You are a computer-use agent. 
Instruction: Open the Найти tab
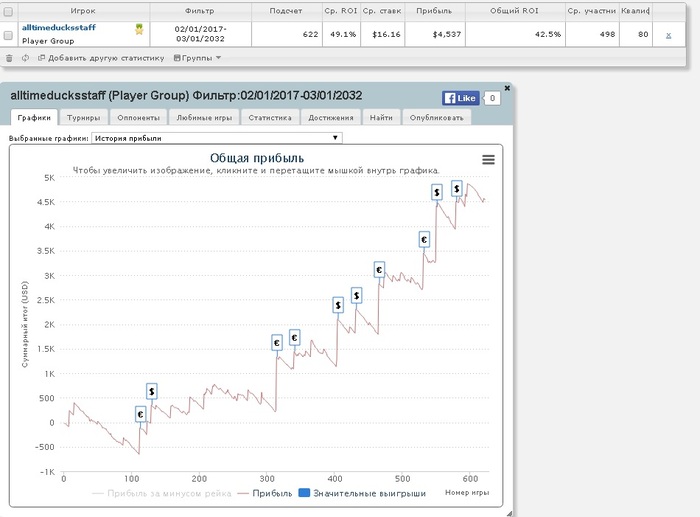(381, 117)
